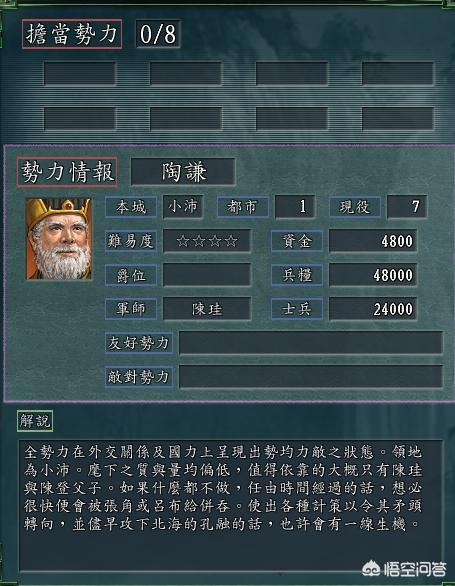
Task: Click the empty 敵對勢力 field
Action: coord(311,376)
